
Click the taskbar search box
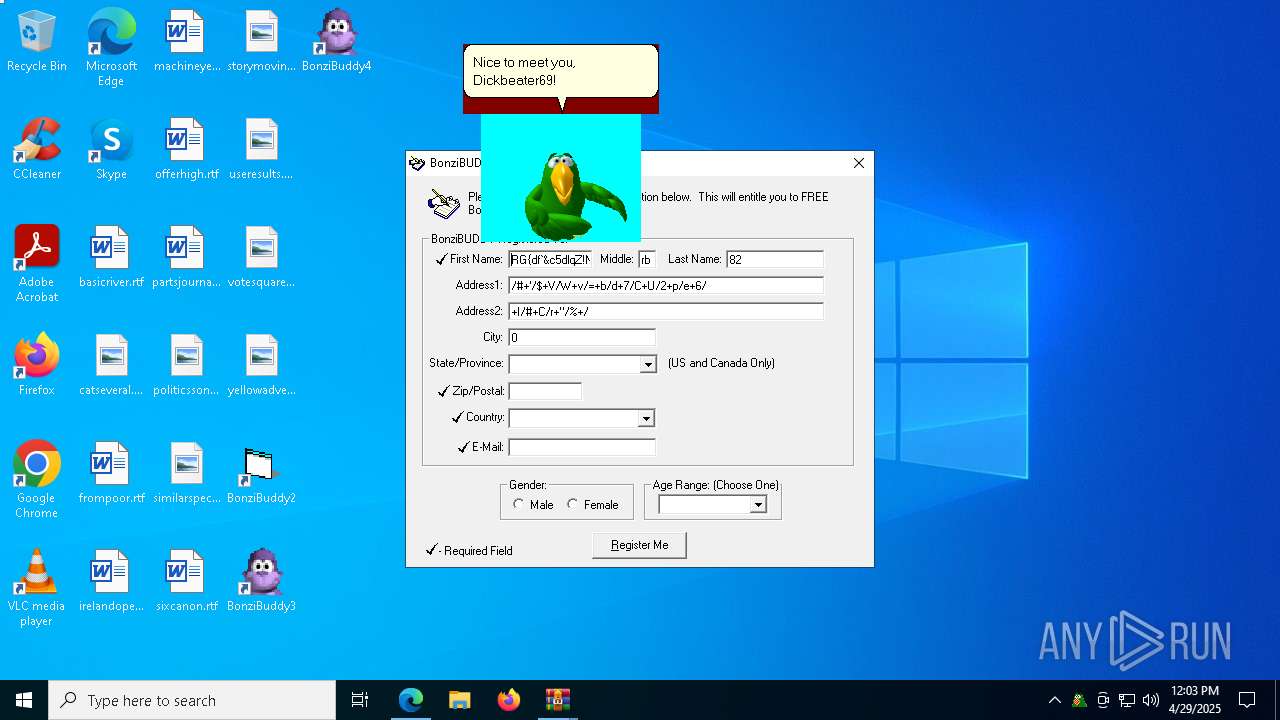[192, 700]
